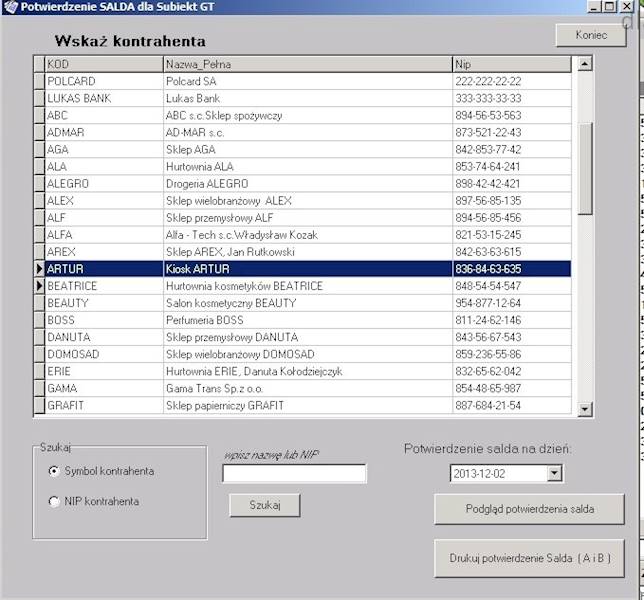Select the DOMOSAD code cell

click(x=104, y=354)
